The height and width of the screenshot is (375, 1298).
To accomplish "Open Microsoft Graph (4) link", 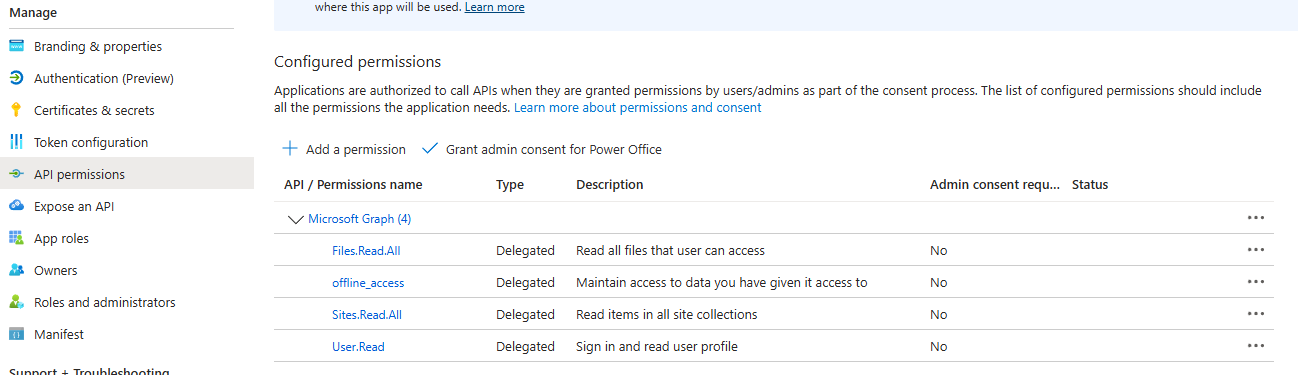I will [359, 218].
